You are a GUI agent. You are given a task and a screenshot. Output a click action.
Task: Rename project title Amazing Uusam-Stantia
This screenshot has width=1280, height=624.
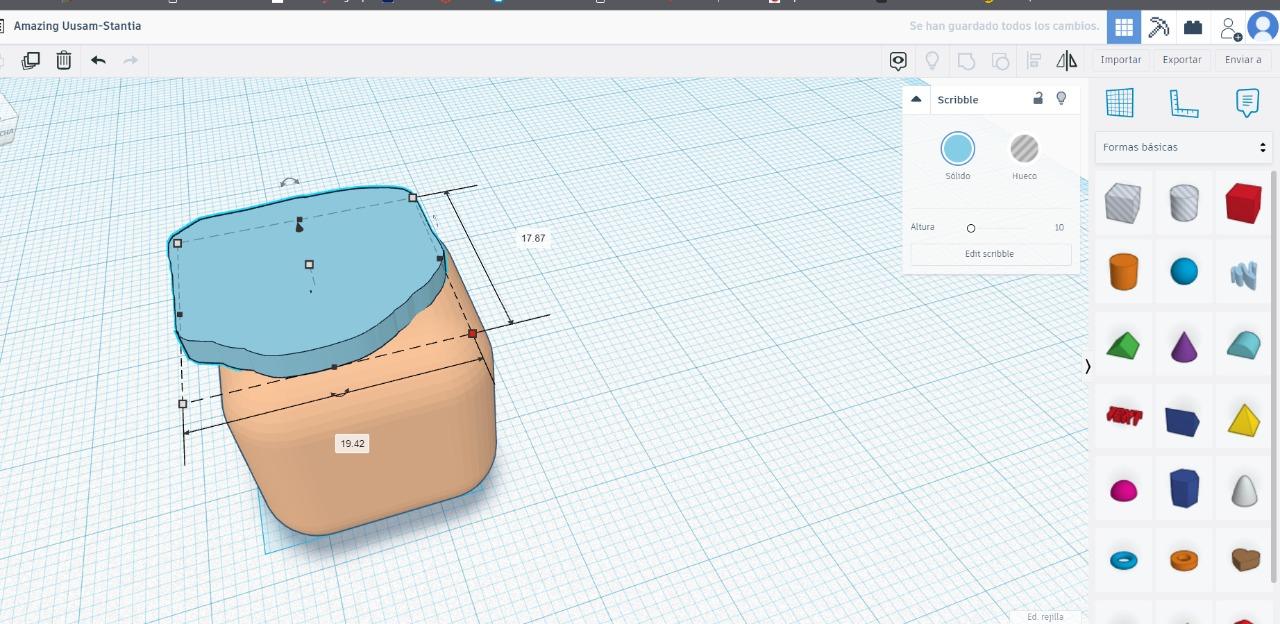coord(77,26)
